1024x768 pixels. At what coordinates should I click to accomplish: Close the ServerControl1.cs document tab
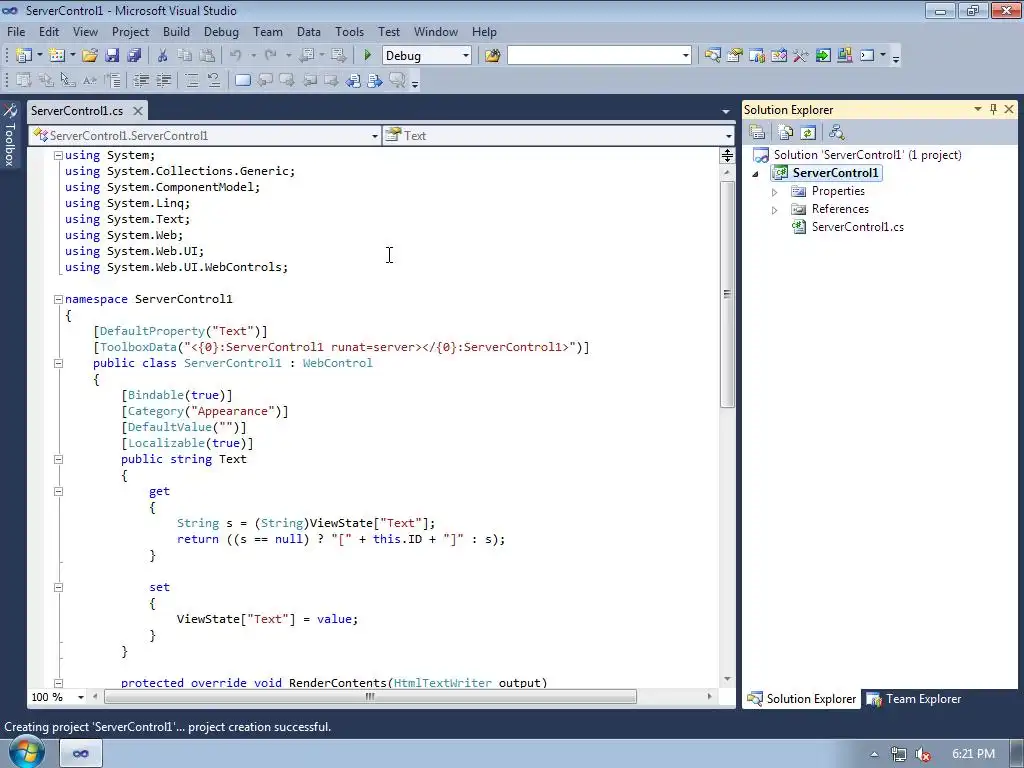click(x=138, y=110)
